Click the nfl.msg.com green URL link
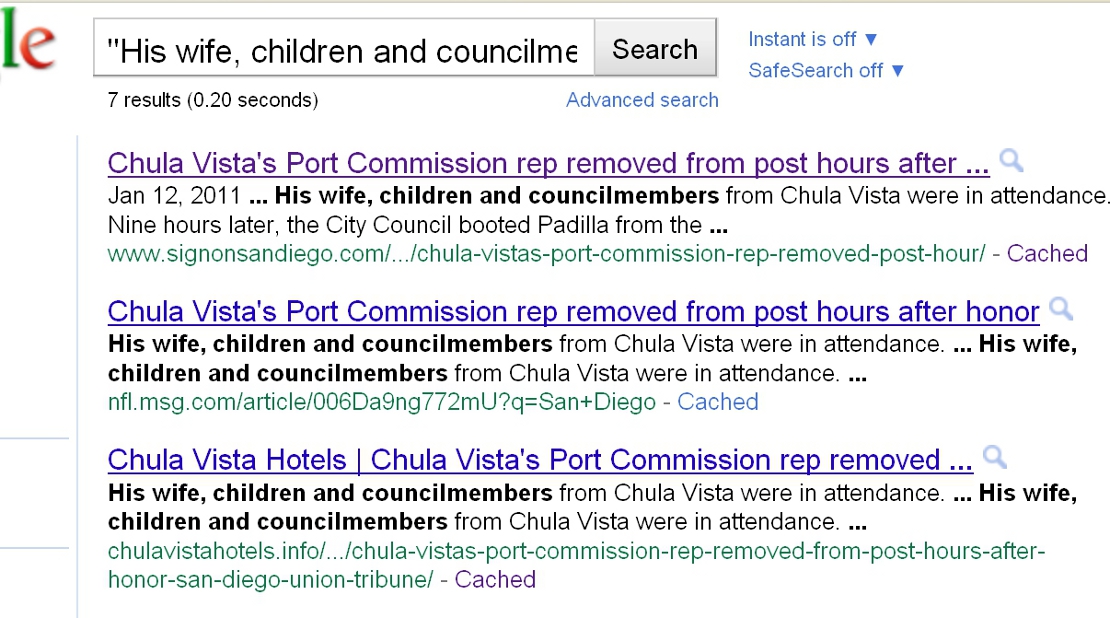 tap(384, 402)
